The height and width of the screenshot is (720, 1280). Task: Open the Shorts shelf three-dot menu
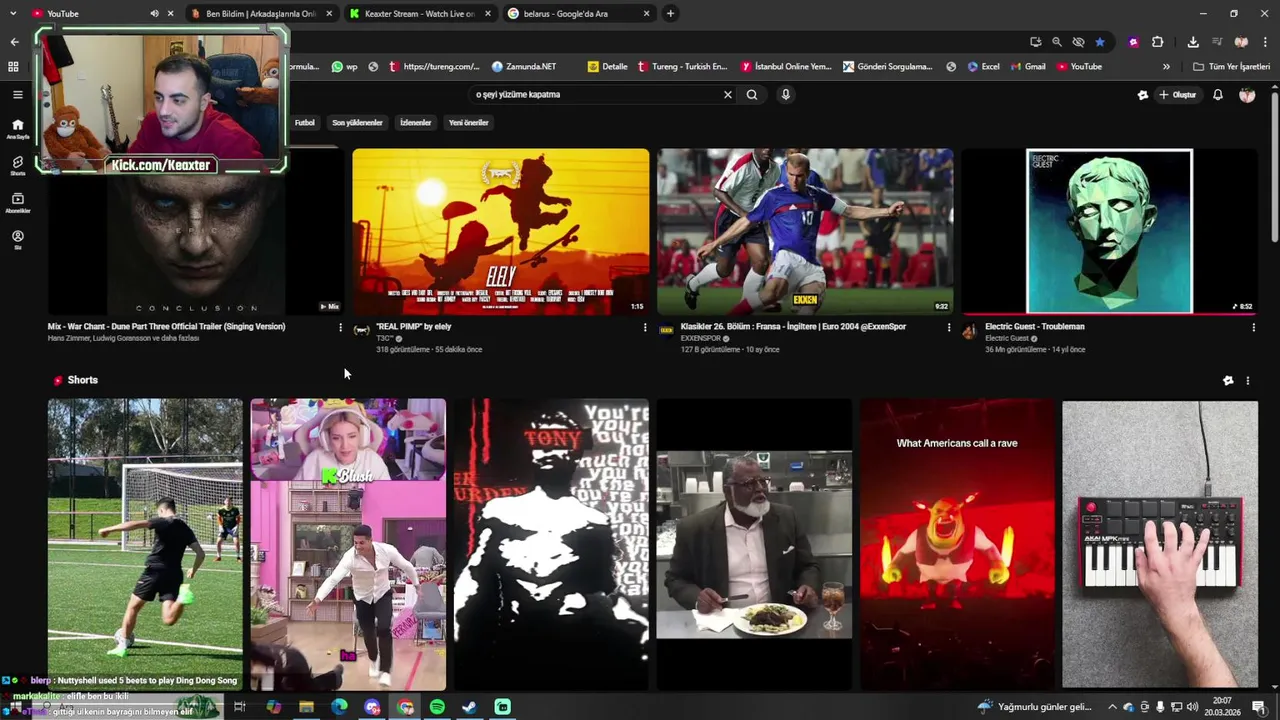pyautogui.click(x=1247, y=381)
